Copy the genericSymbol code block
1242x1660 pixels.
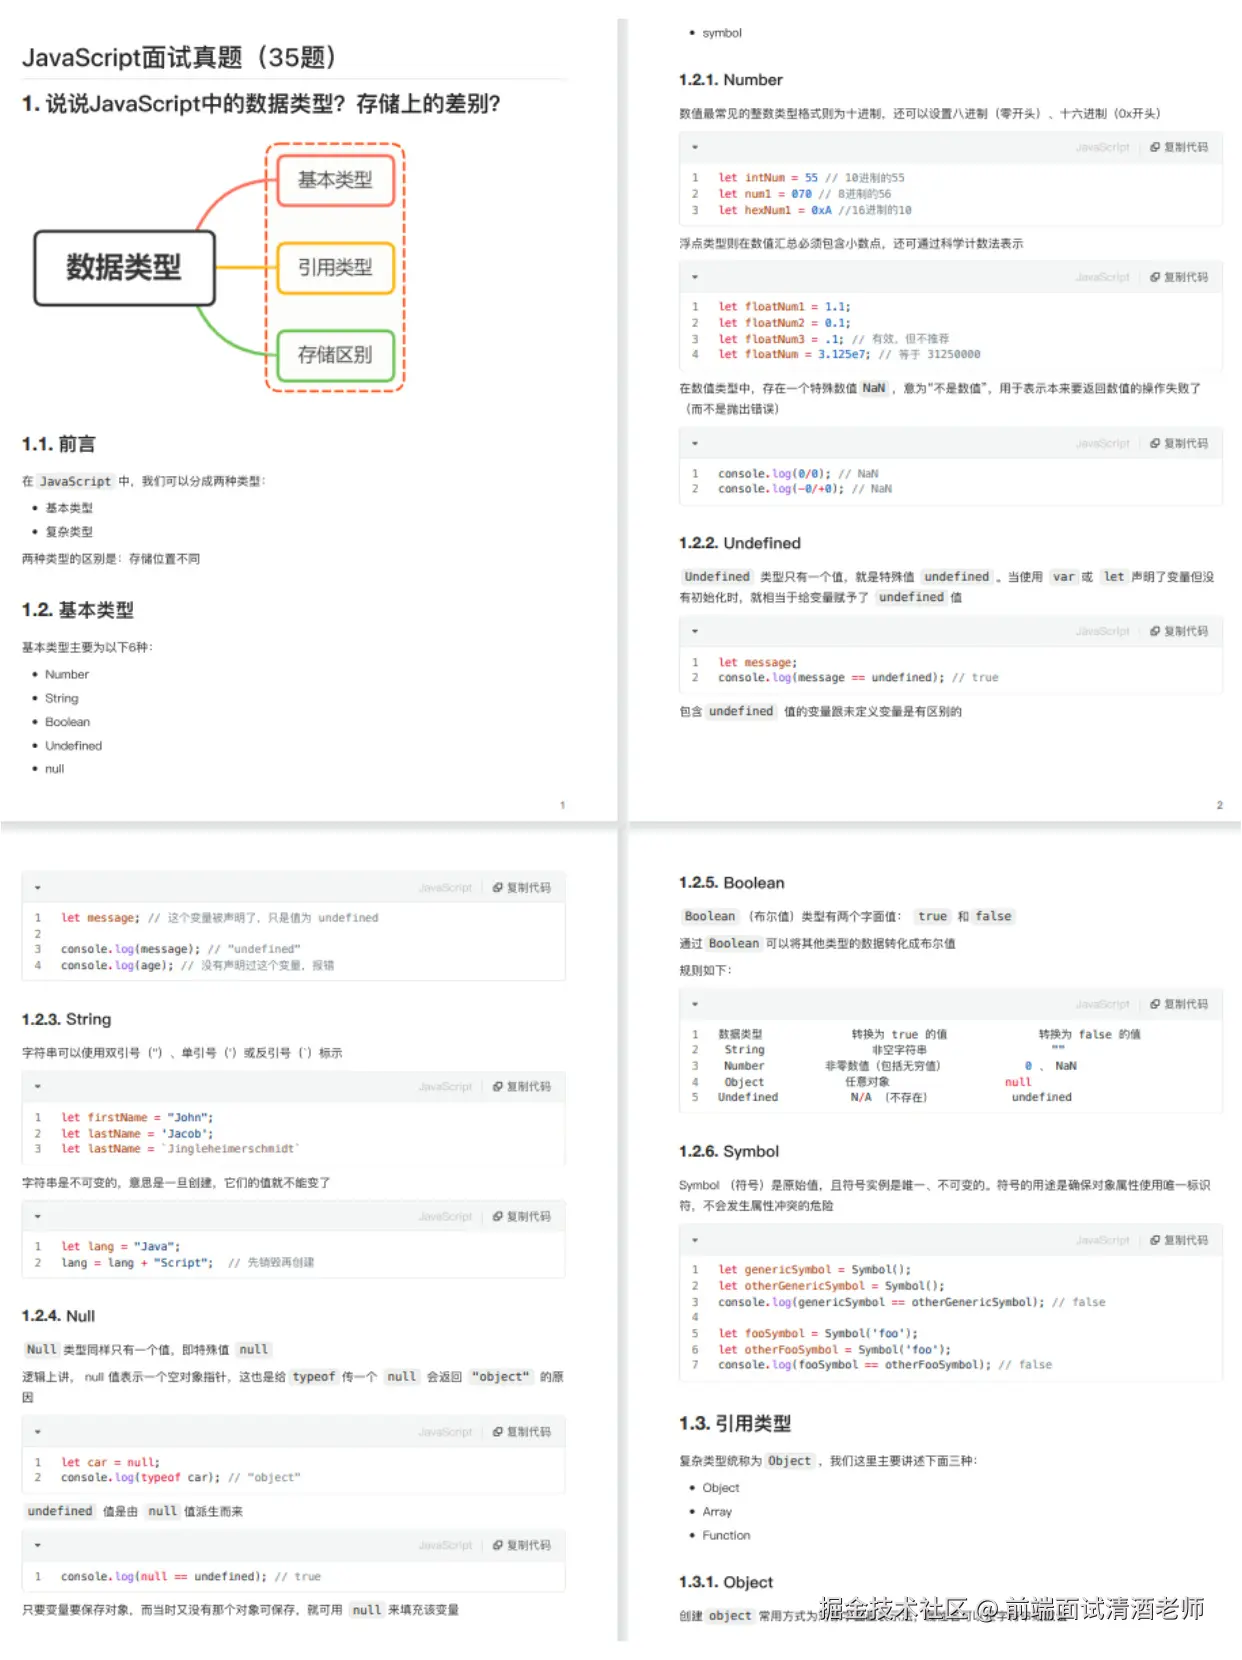click(x=1179, y=1240)
